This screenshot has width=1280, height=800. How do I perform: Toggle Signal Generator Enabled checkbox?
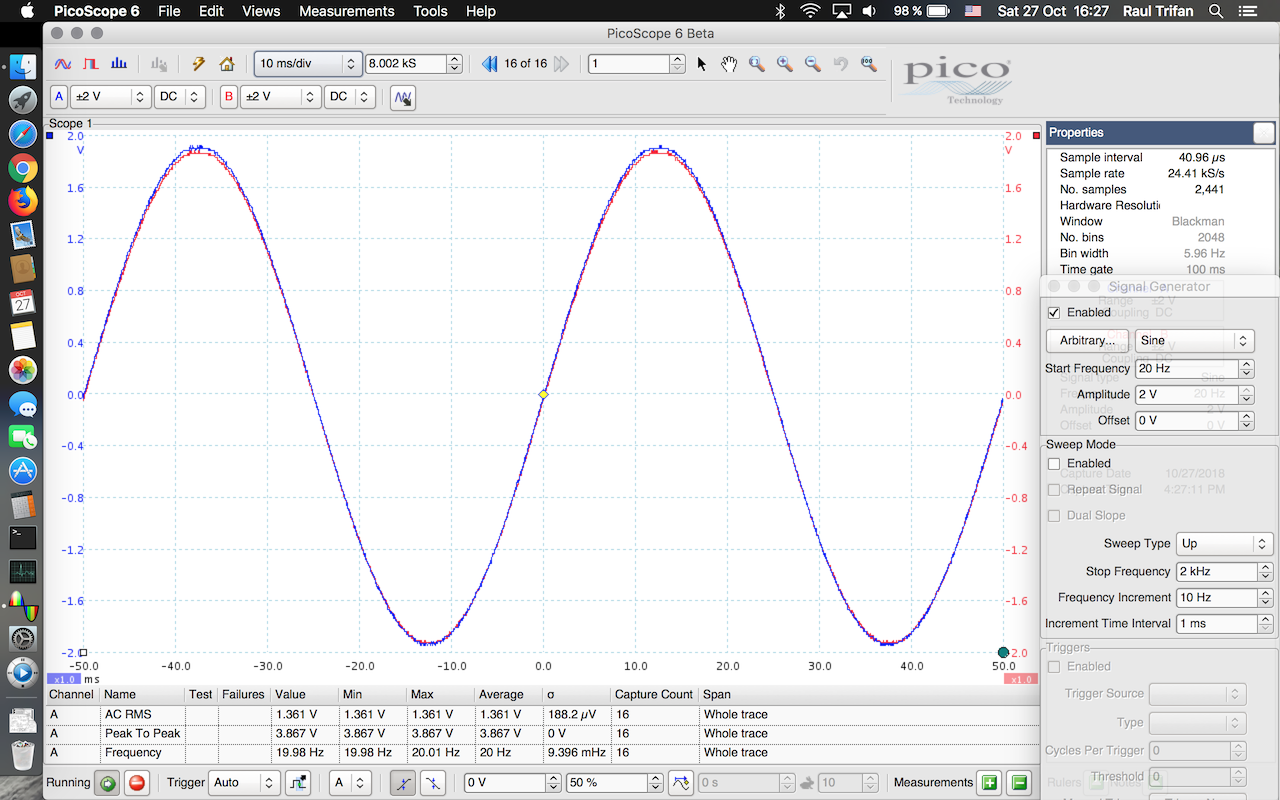[1054, 313]
